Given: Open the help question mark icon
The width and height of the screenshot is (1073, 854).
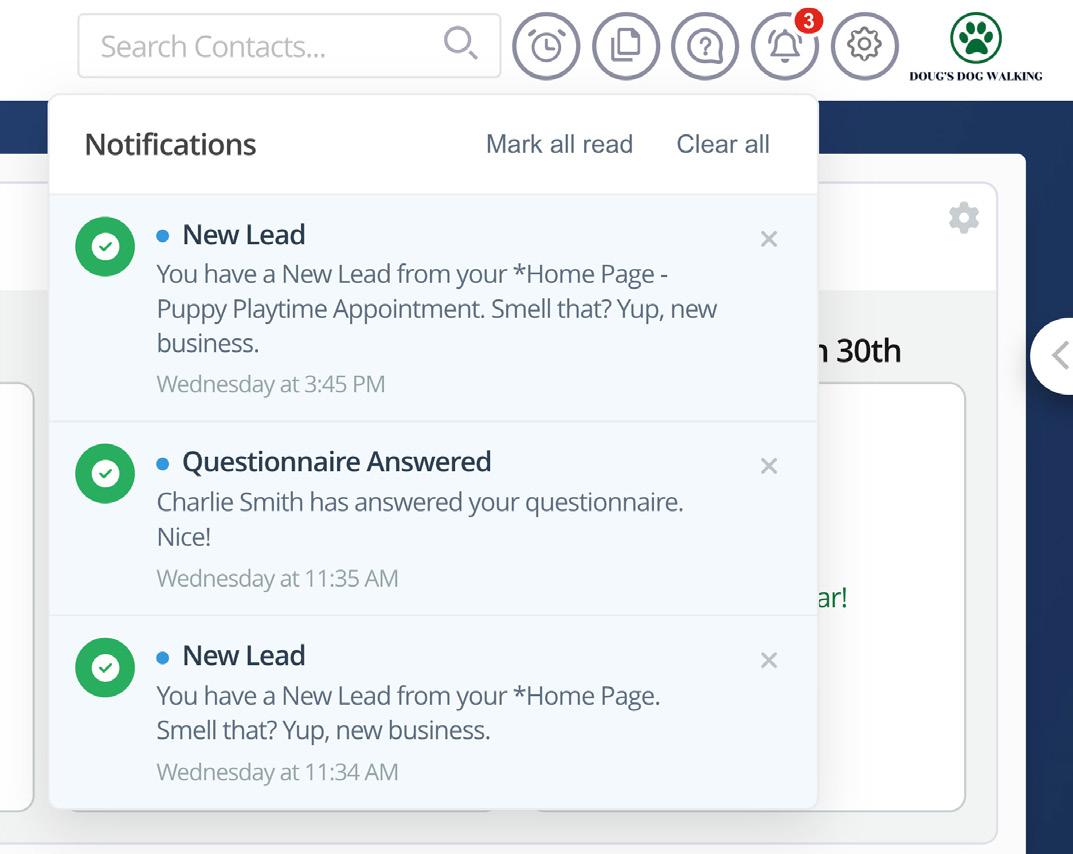Looking at the screenshot, I should [x=705, y=46].
